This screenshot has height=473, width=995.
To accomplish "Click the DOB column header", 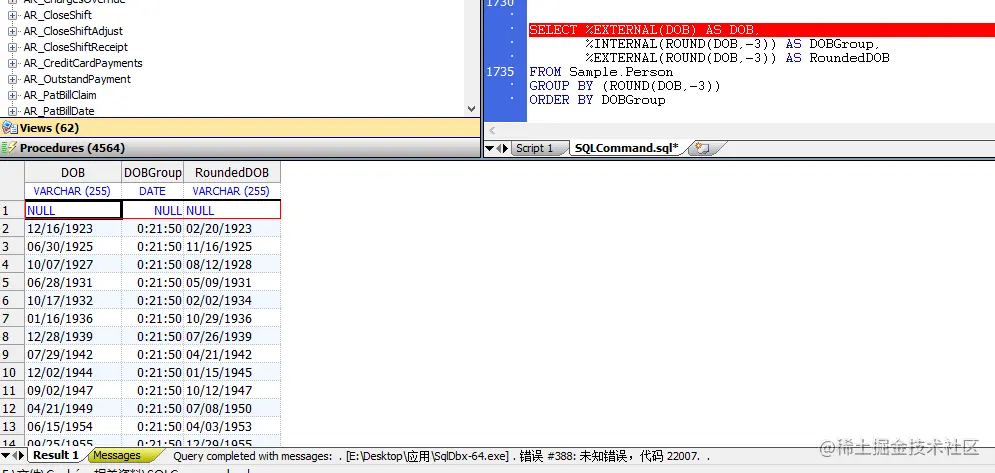I will tap(73, 173).
